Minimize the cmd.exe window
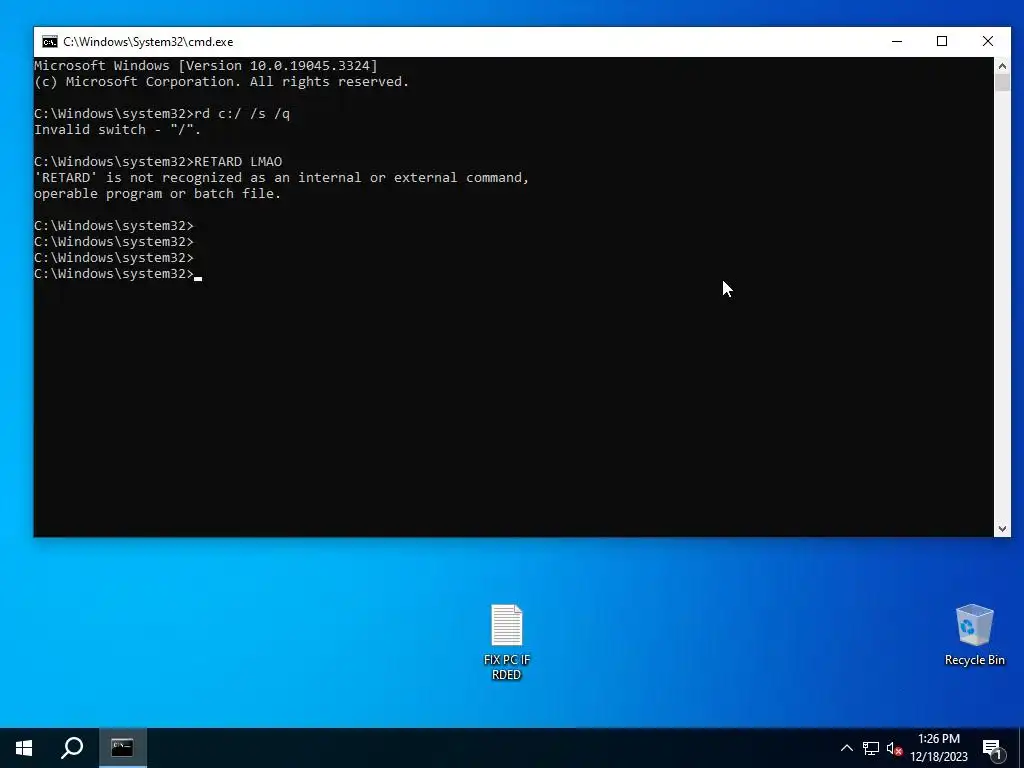 [897, 41]
